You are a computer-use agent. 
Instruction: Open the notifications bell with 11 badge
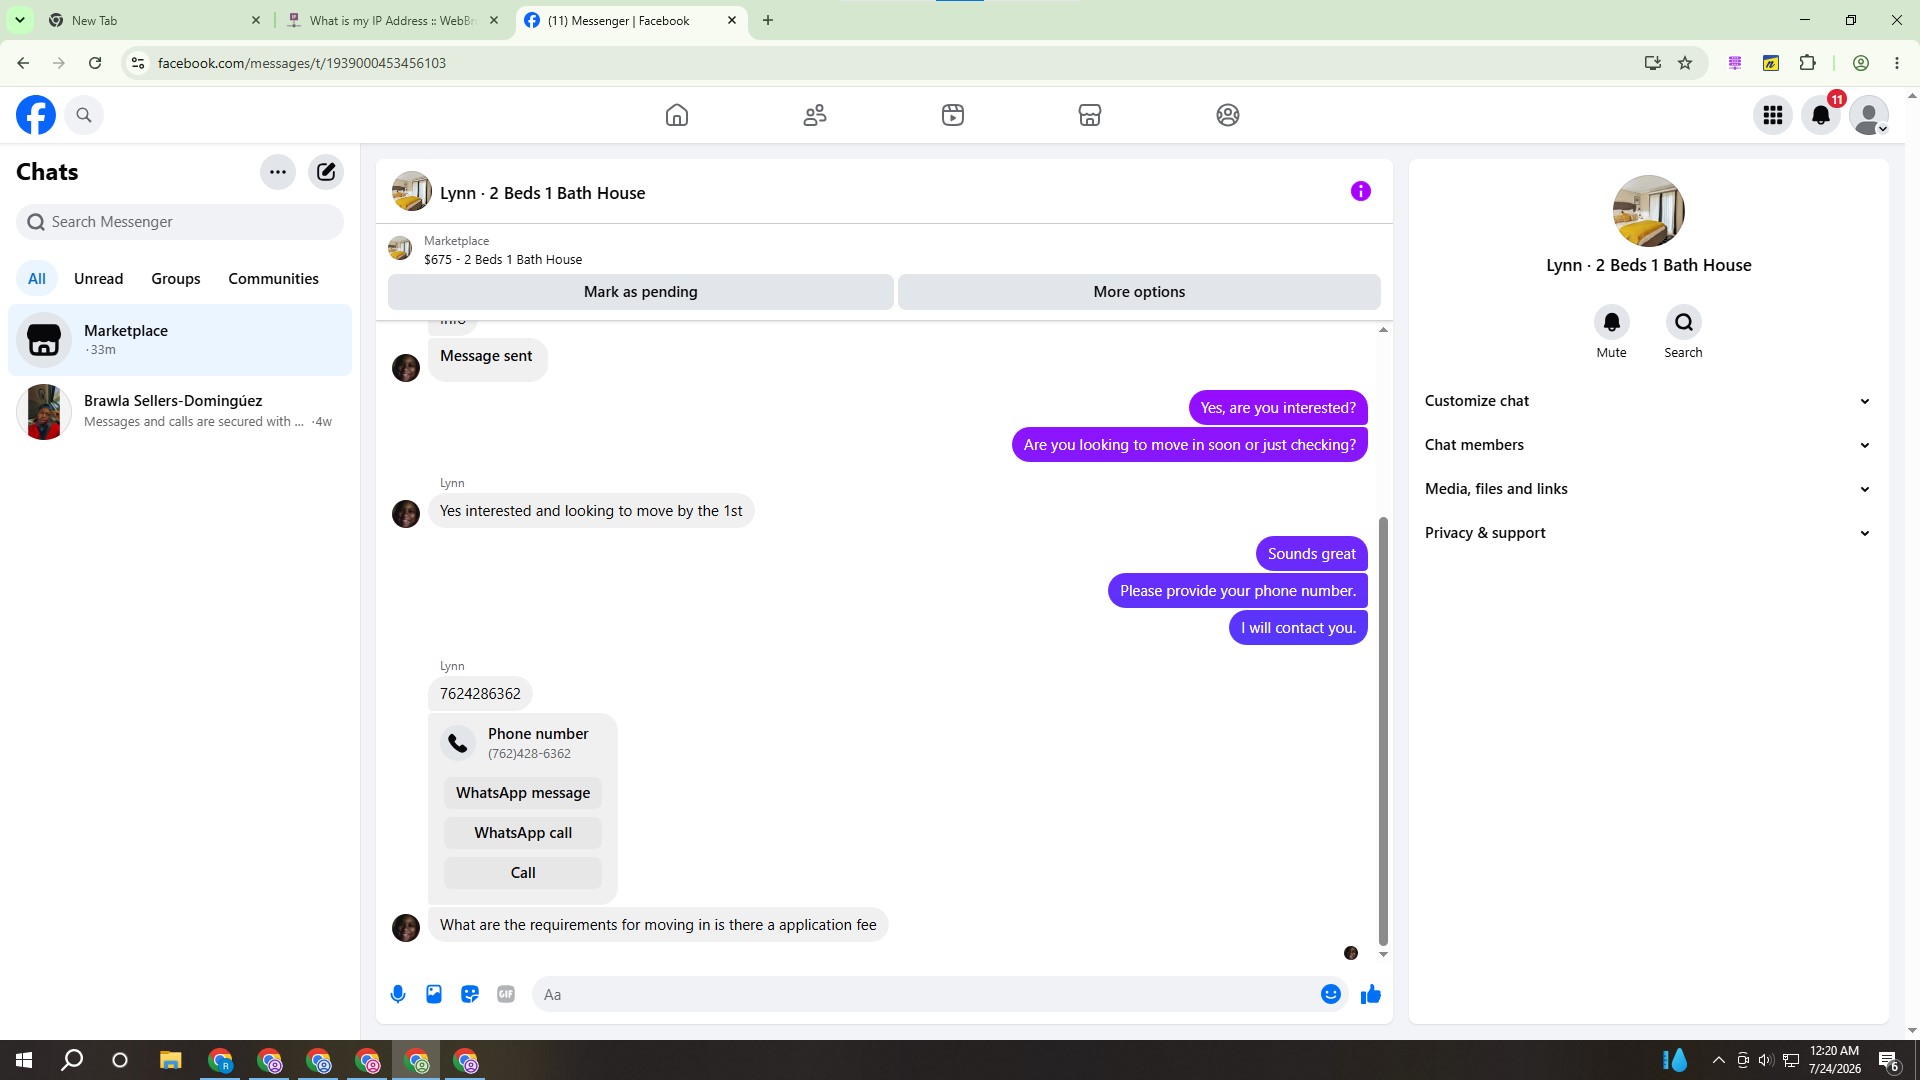click(x=1821, y=115)
